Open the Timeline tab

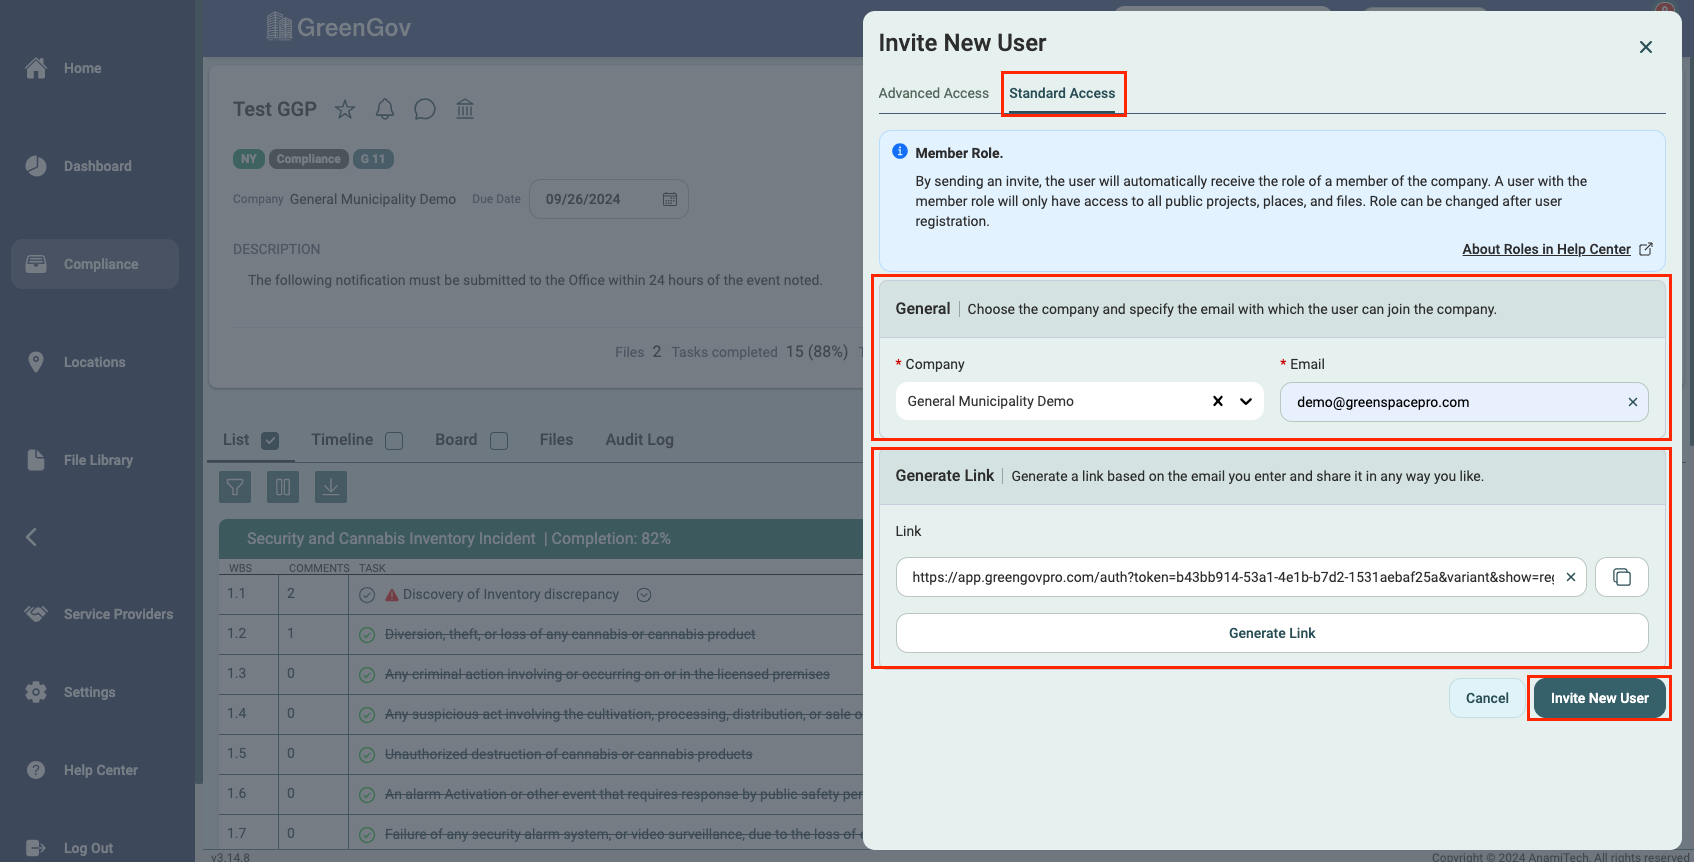coord(342,440)
